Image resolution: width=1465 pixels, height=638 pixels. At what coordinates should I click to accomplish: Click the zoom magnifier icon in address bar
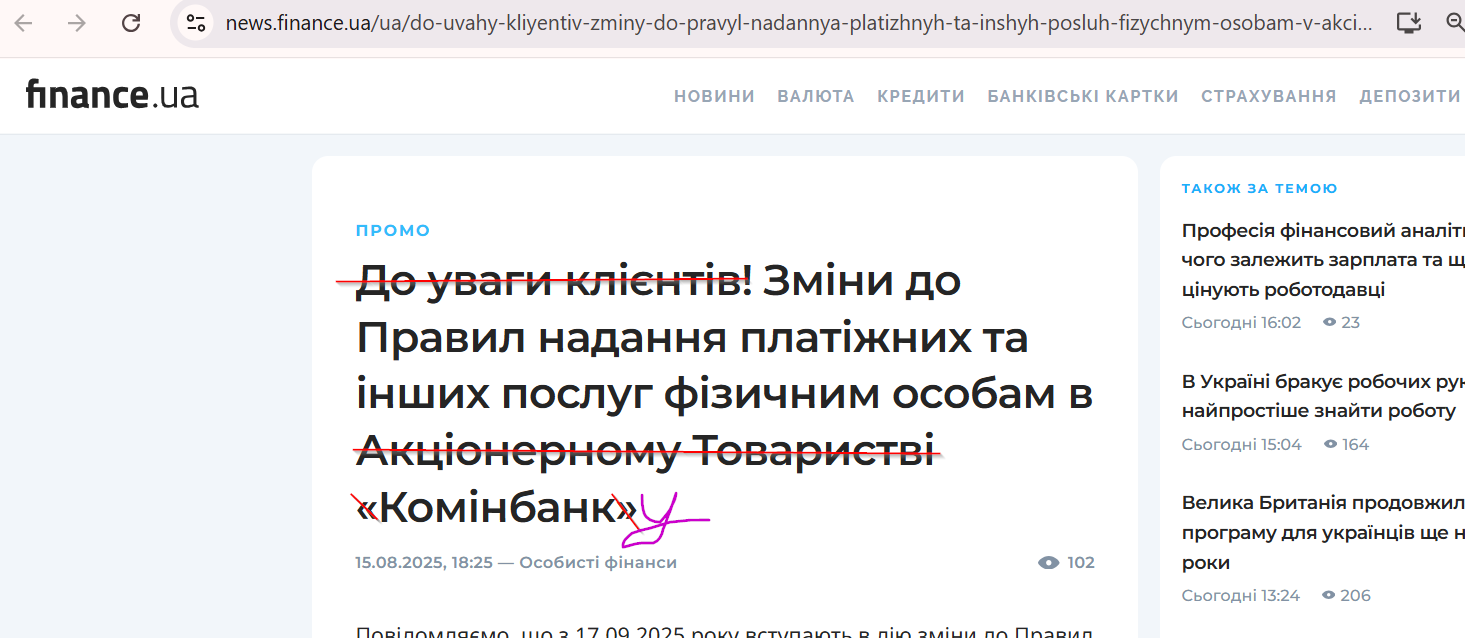click(x=1455, y=23)
